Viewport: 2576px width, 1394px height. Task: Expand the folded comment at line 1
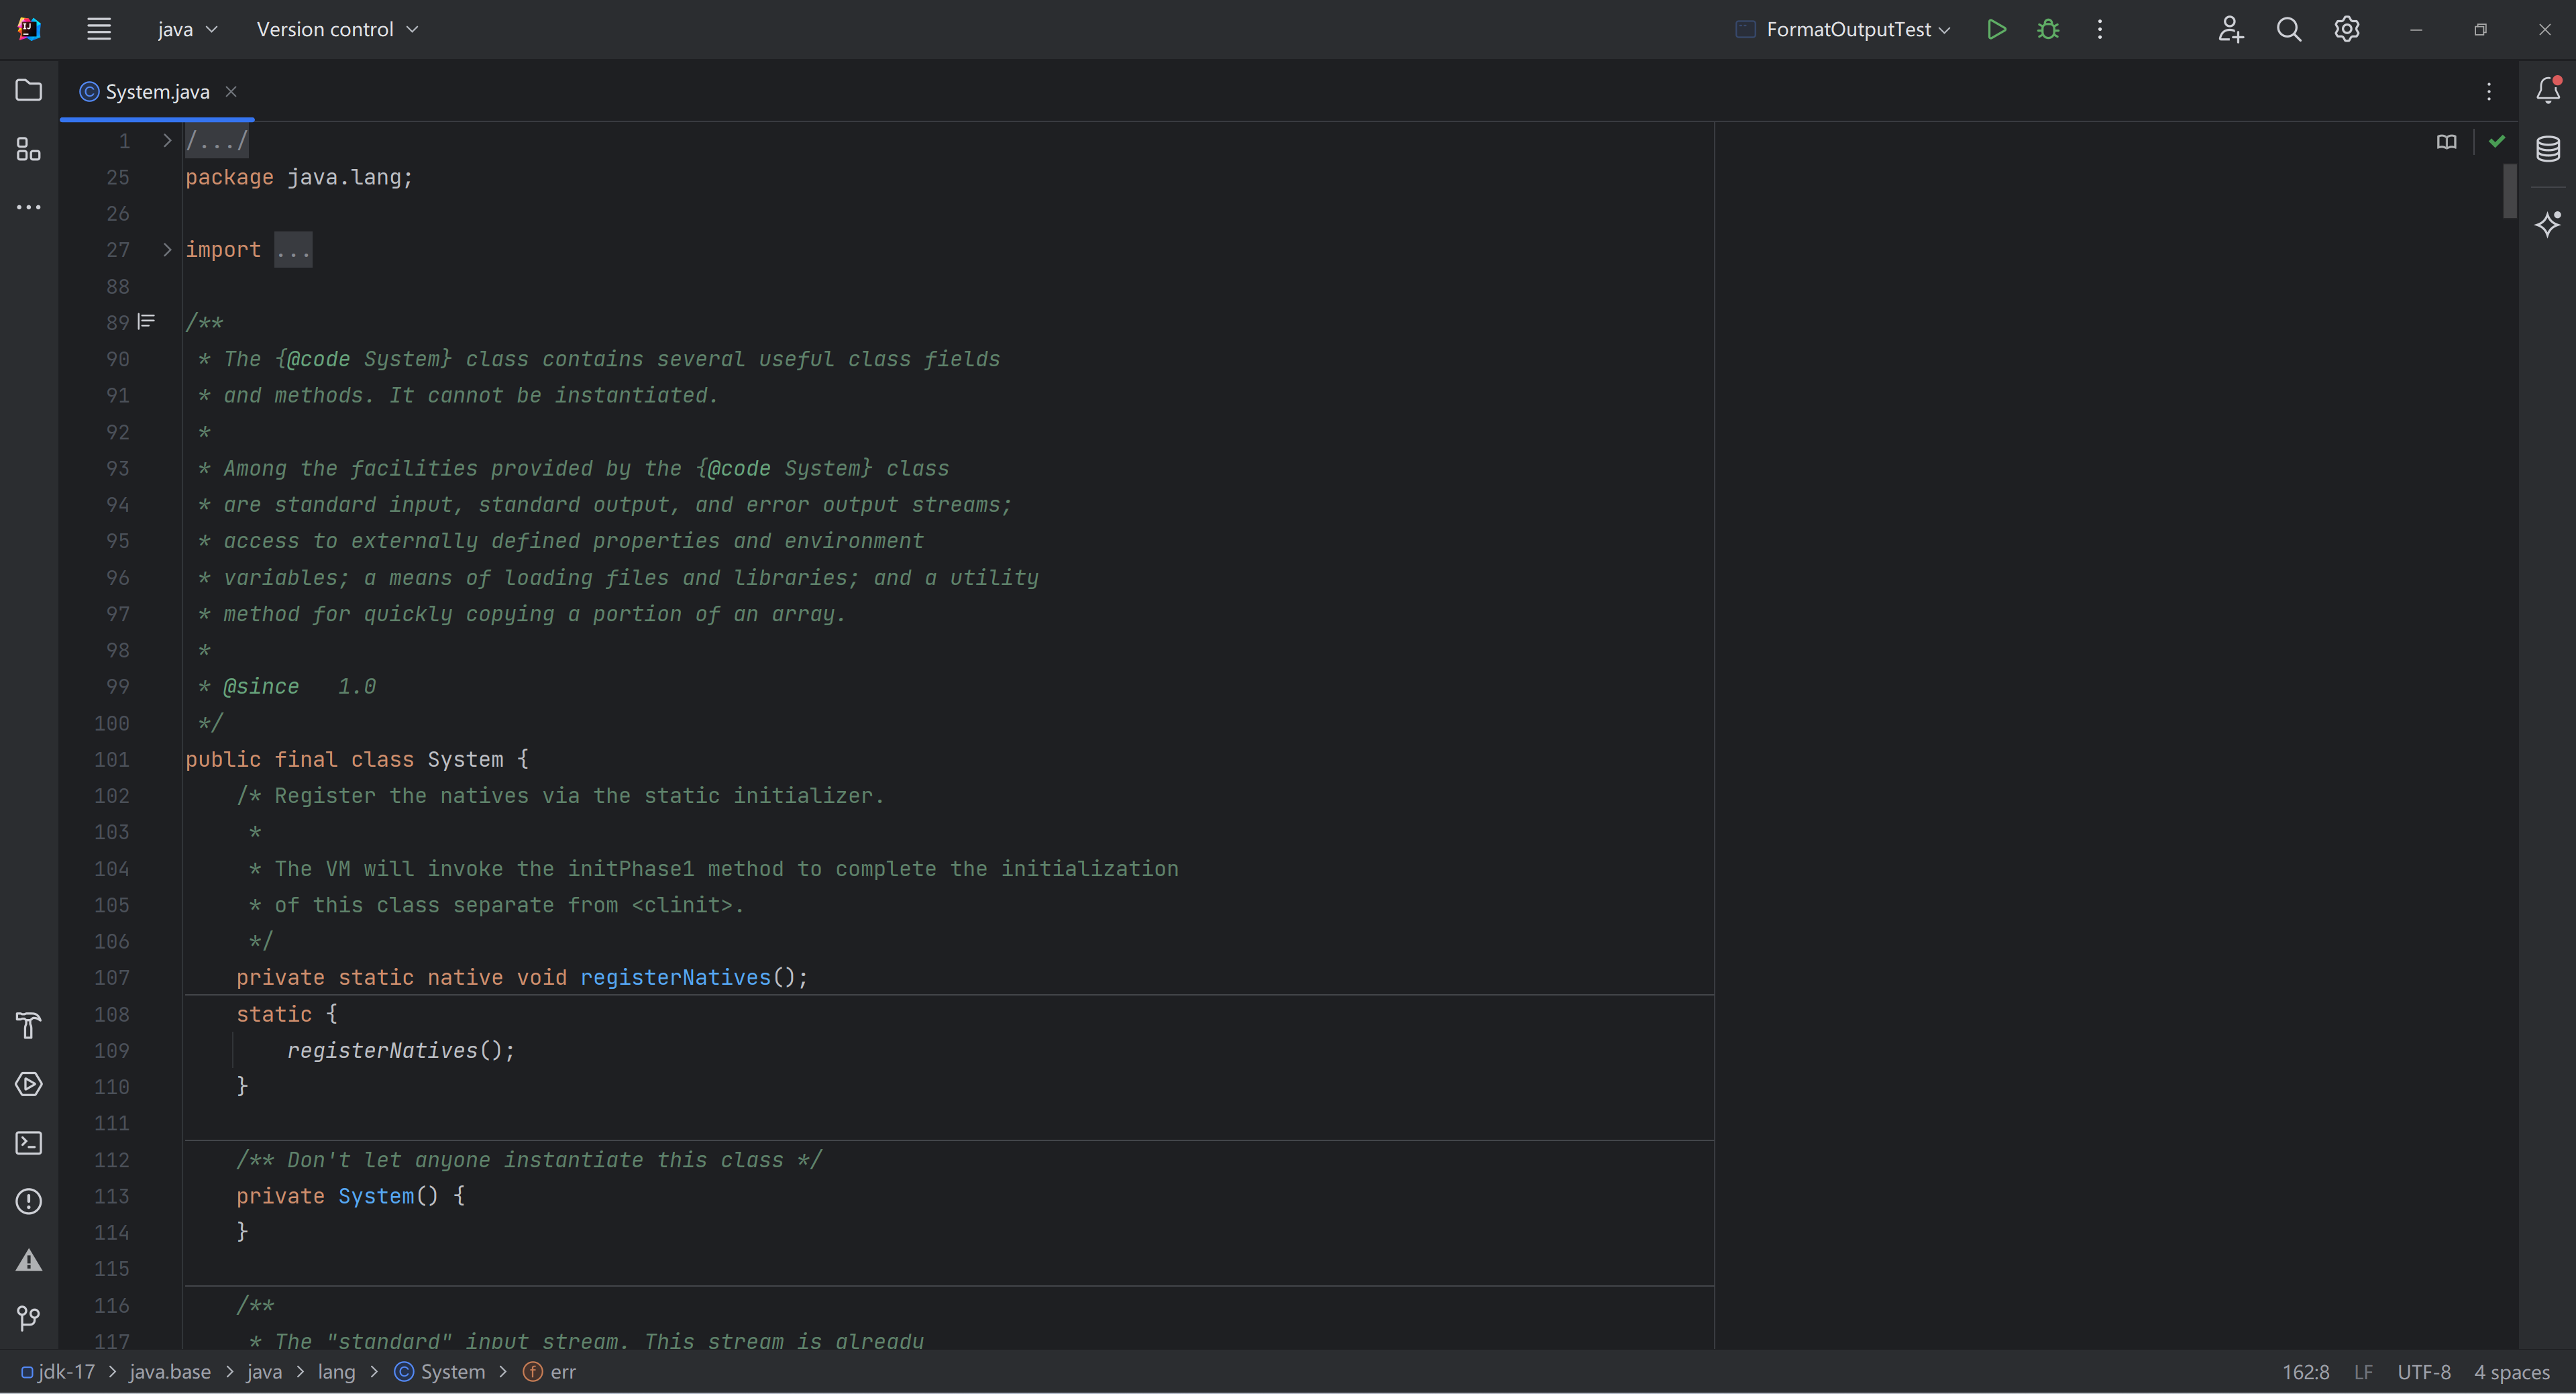[167, 141]
